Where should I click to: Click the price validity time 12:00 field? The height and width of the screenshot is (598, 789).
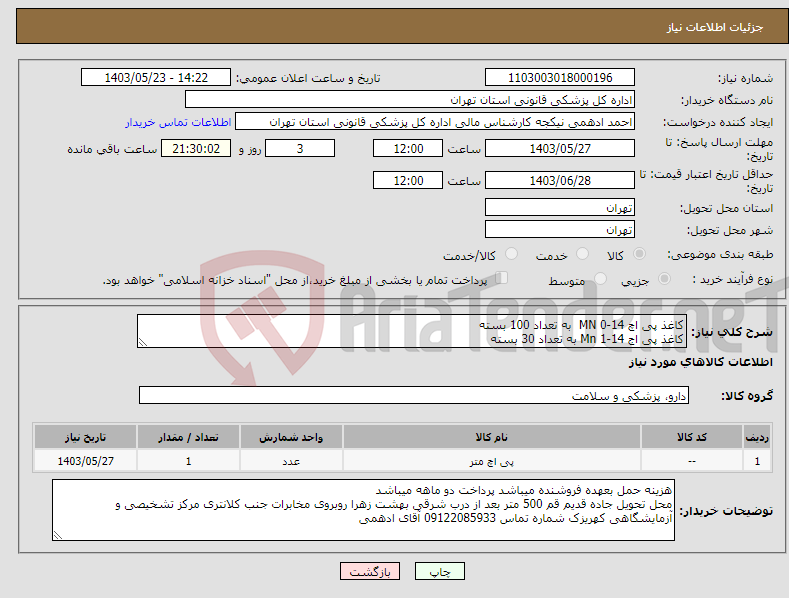[x=408, y=180]
